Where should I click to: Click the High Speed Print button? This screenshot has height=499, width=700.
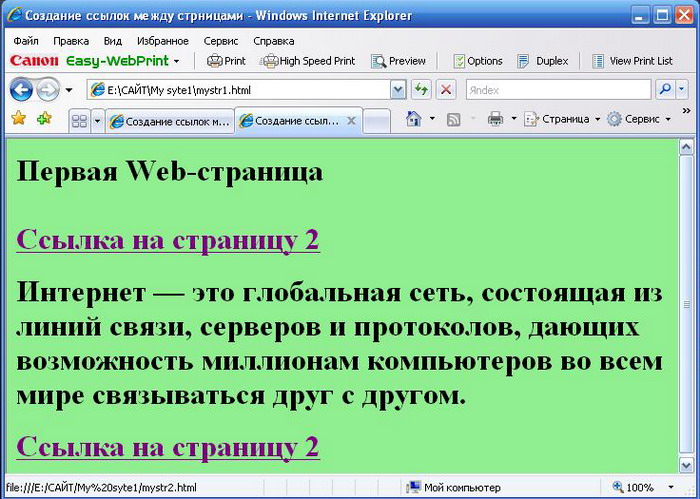click(x=308, y=61)
